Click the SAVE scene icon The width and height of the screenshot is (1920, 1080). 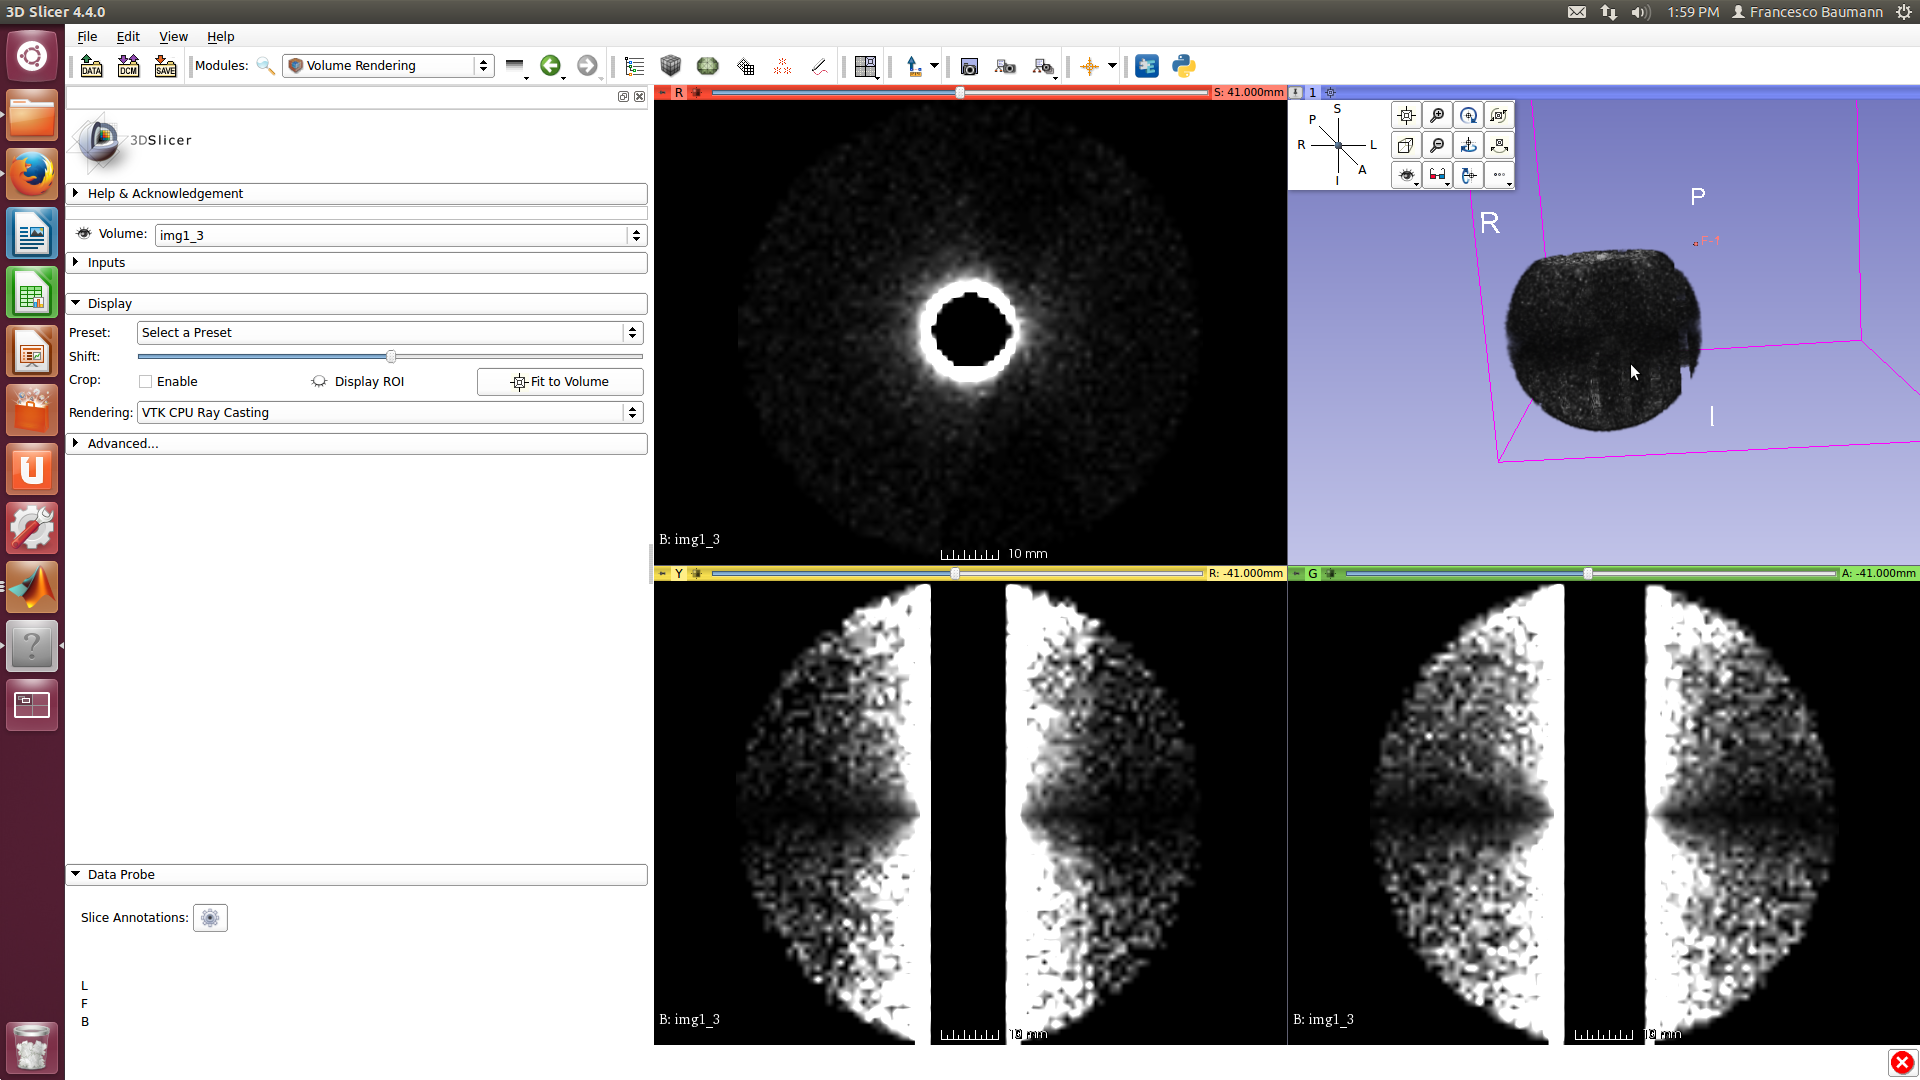click(x=165, y=66)
